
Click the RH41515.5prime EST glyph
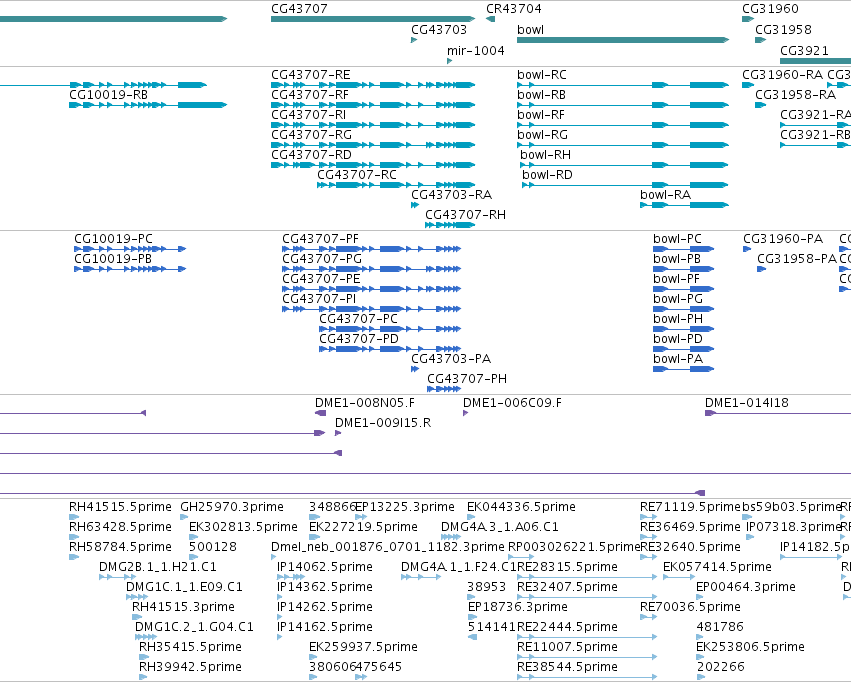click(x=74, y=518)
